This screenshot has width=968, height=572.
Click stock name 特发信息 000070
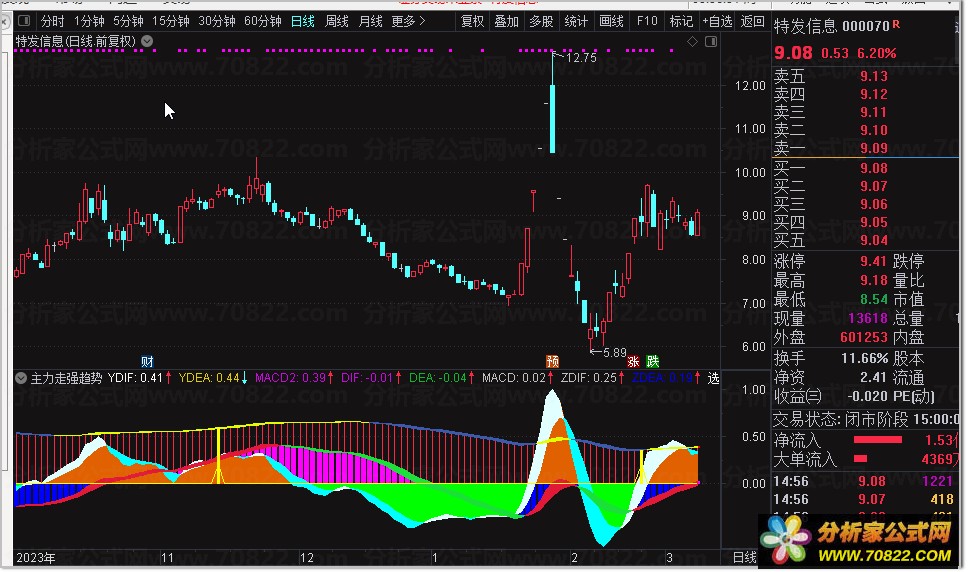[x=832, y=26]
